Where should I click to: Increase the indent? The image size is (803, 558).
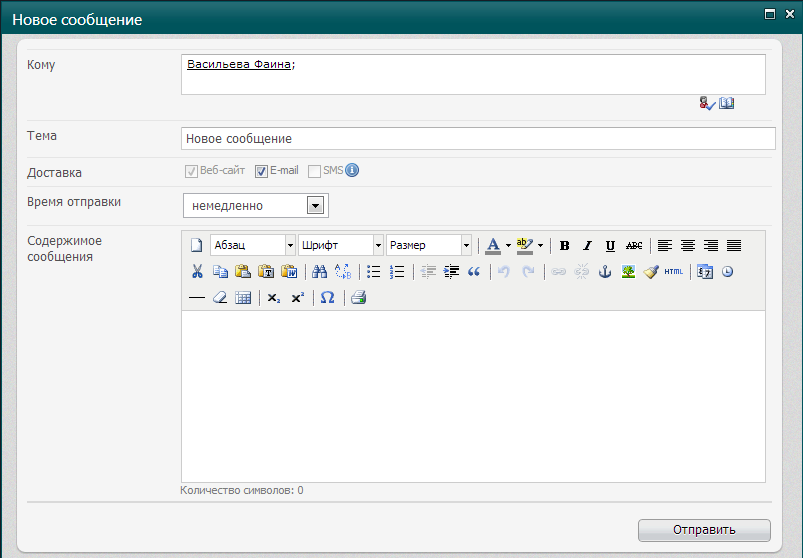(451, 271)
